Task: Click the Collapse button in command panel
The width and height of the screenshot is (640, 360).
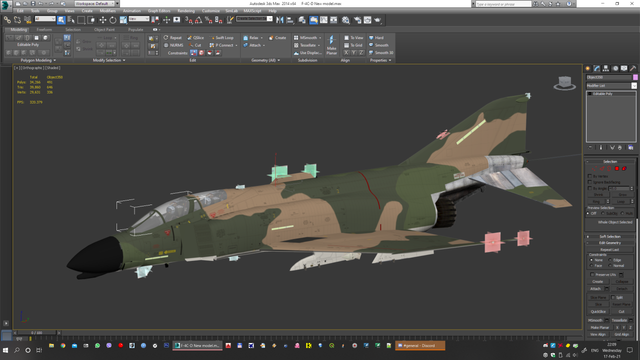Action: point(622,282)
